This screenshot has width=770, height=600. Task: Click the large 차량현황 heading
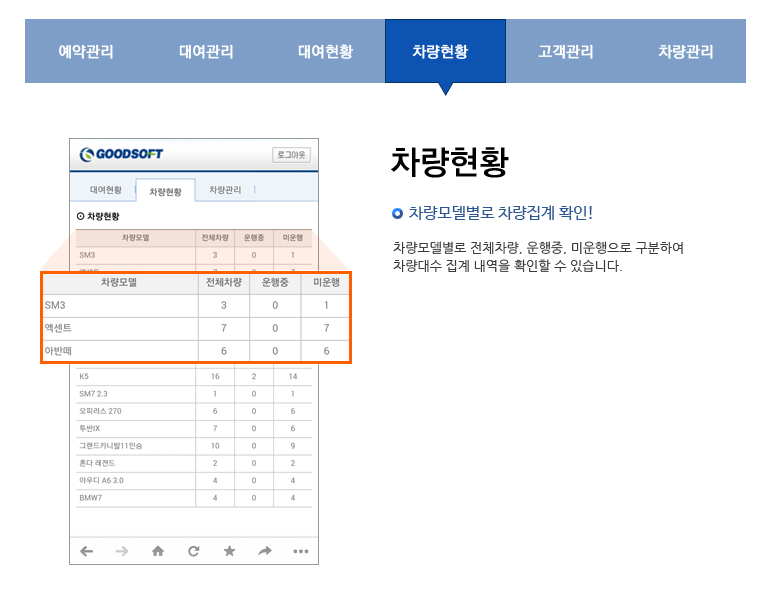coord(449,162)
